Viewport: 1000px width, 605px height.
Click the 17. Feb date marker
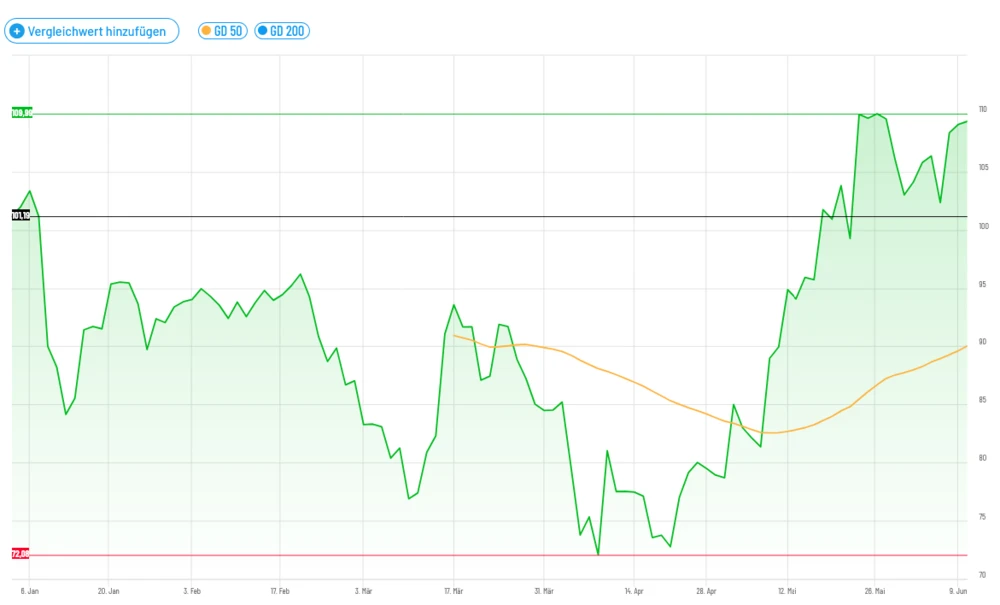click(x=280, y=591)
